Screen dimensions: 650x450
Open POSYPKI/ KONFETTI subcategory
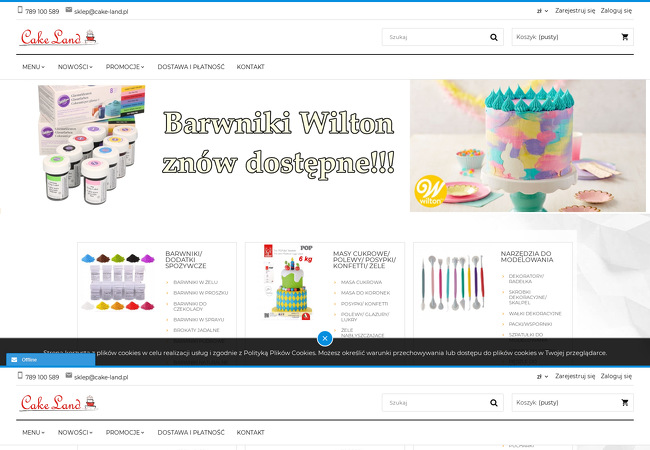tap(364, 304)
